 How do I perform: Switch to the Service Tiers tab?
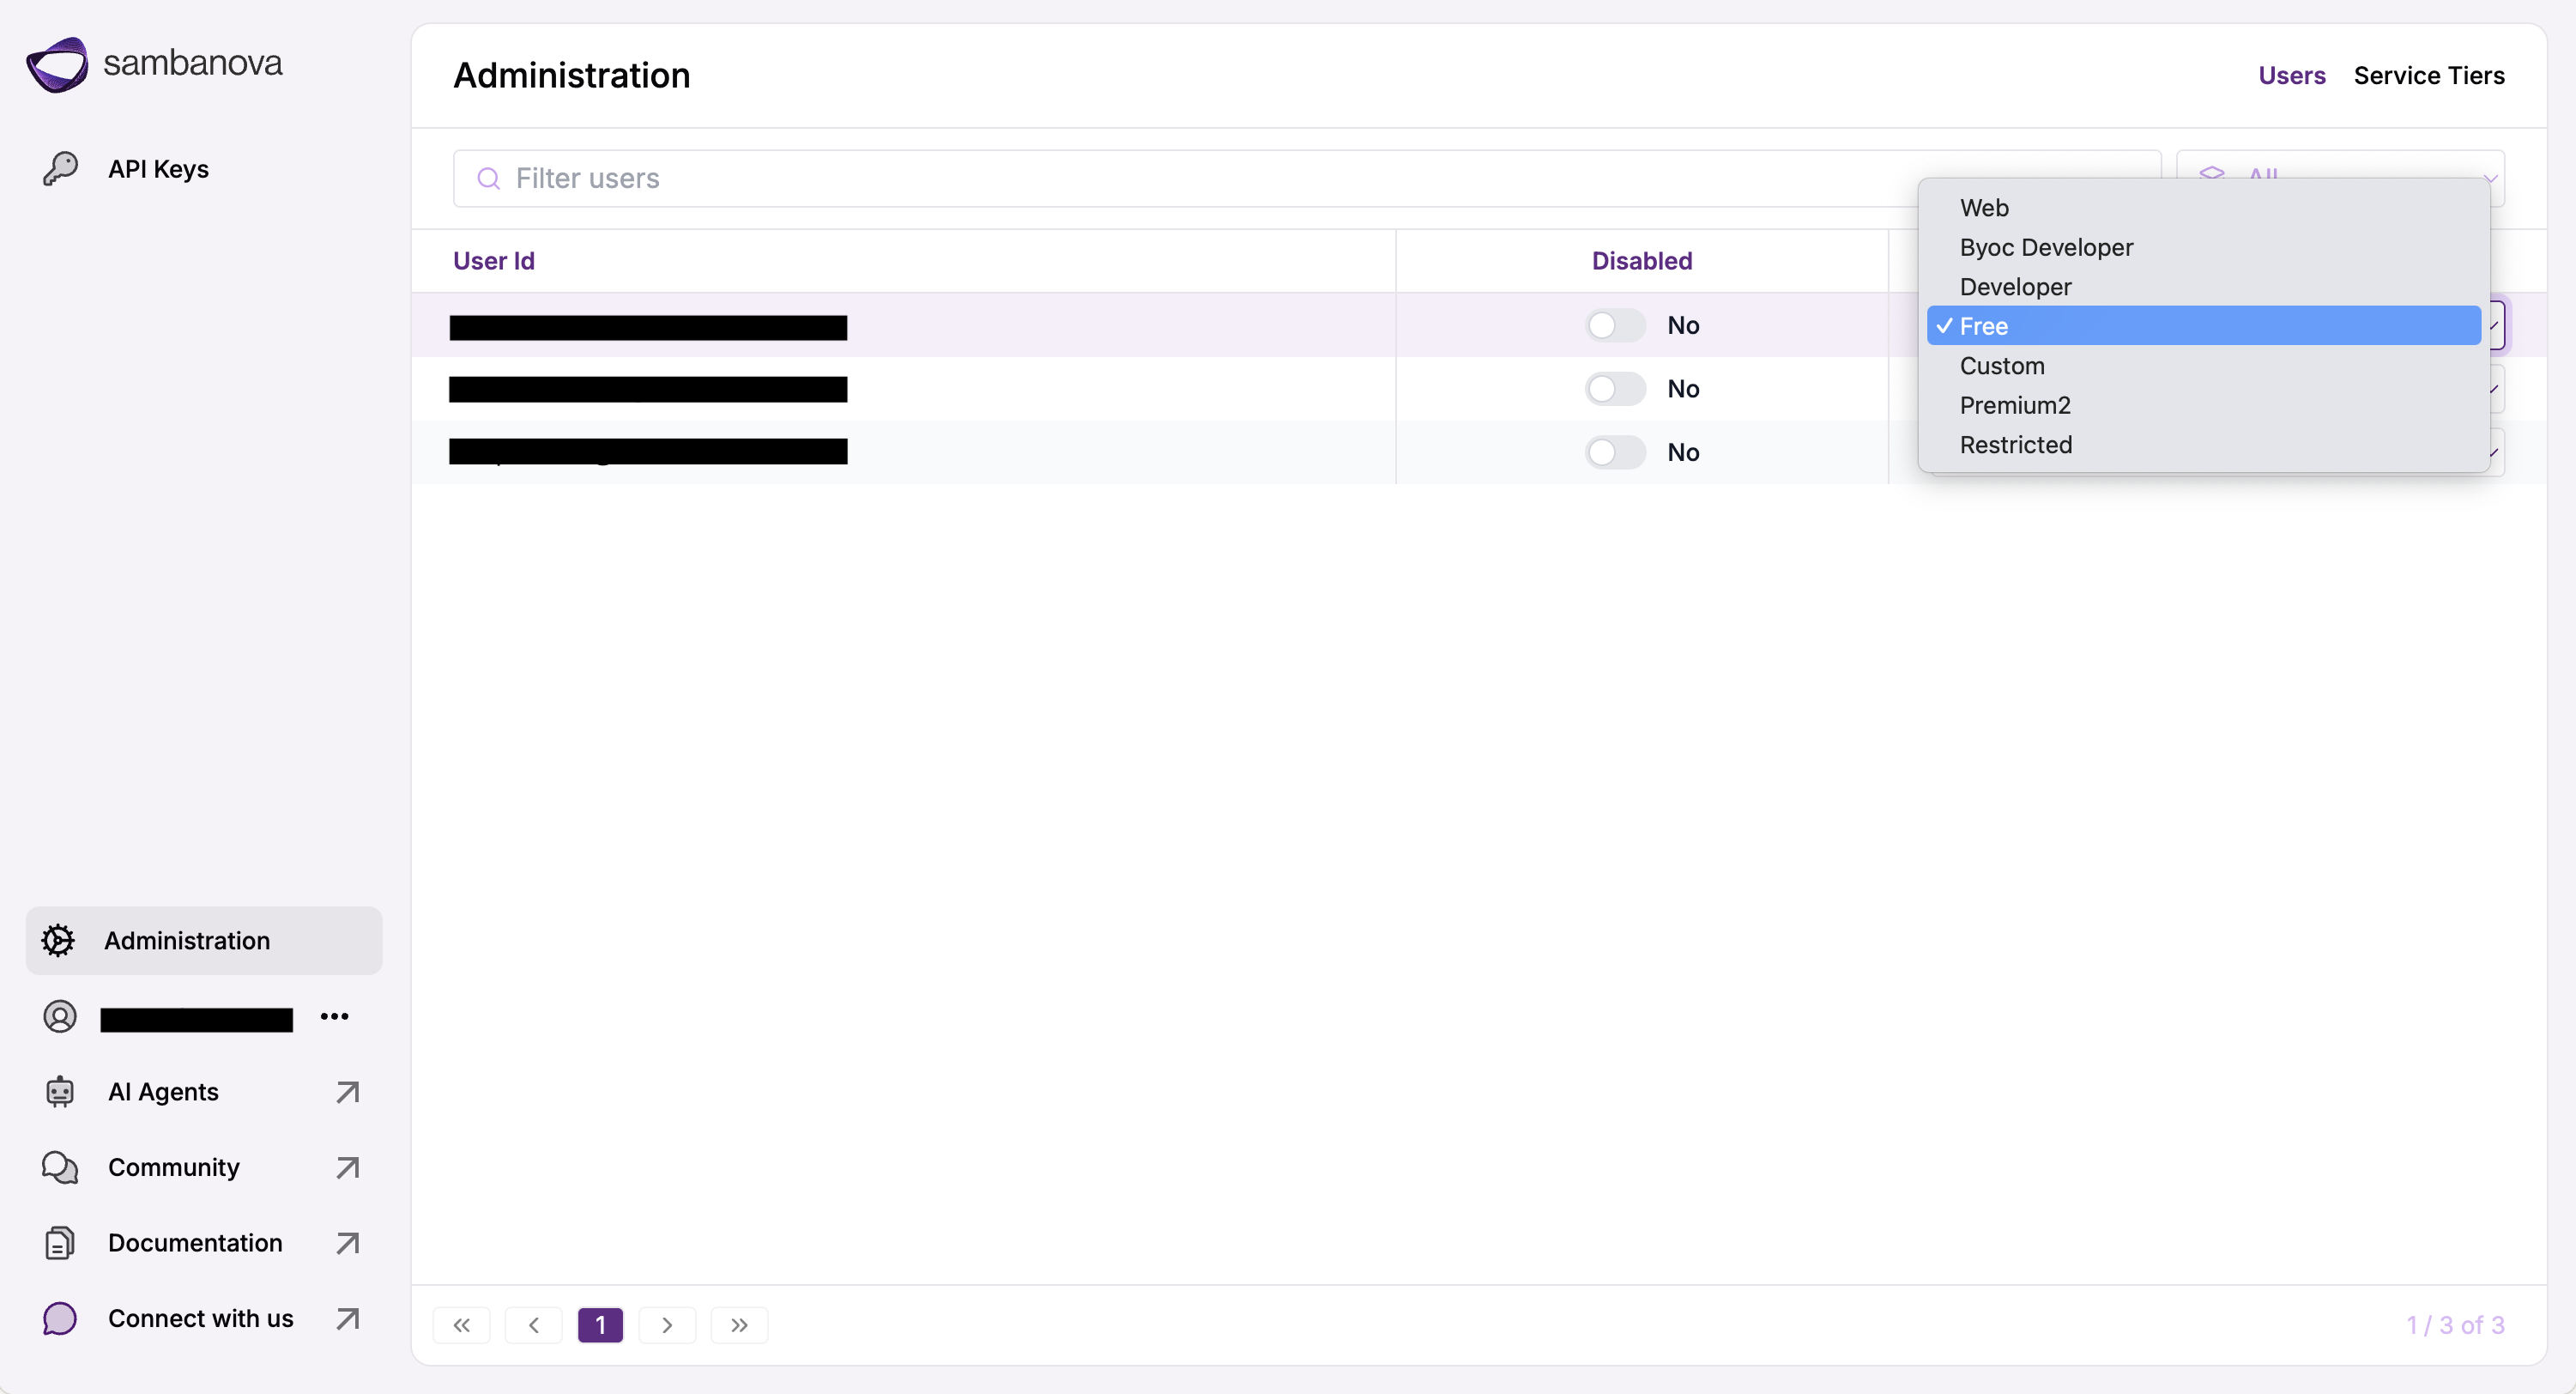(x=2430, y=75)
